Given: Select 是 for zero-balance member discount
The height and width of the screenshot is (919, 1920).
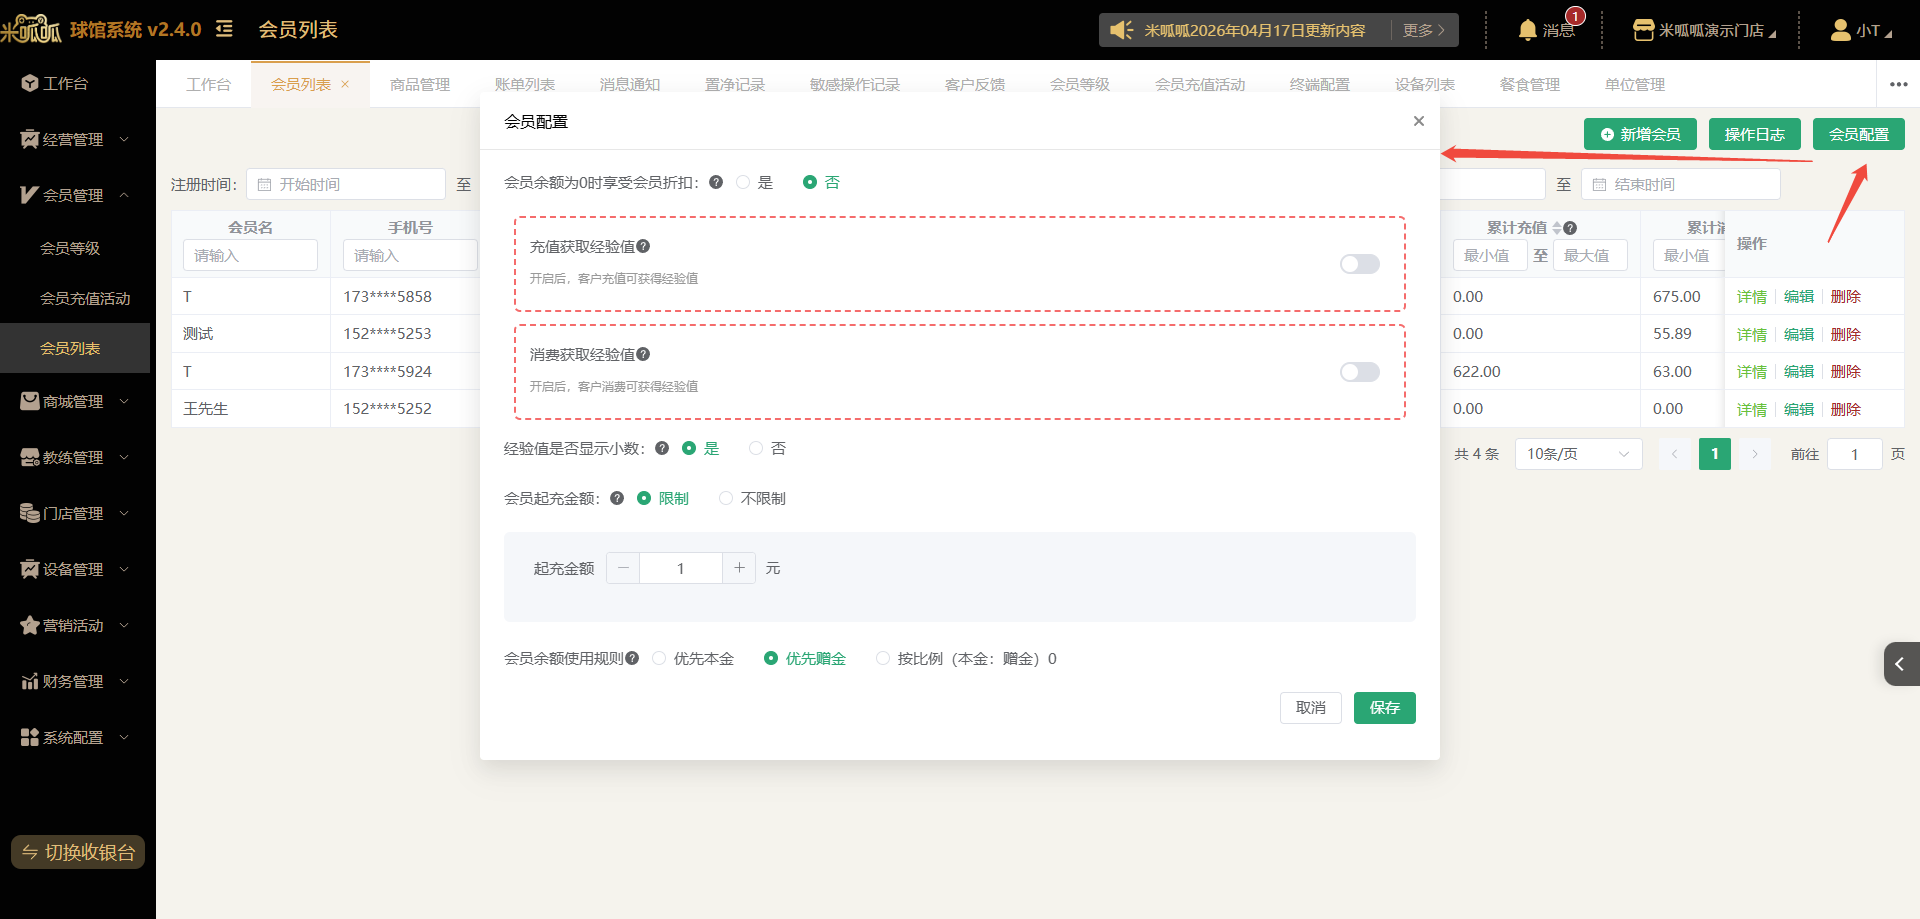Looking at the screenshot, I should click(x=755, y=182).
